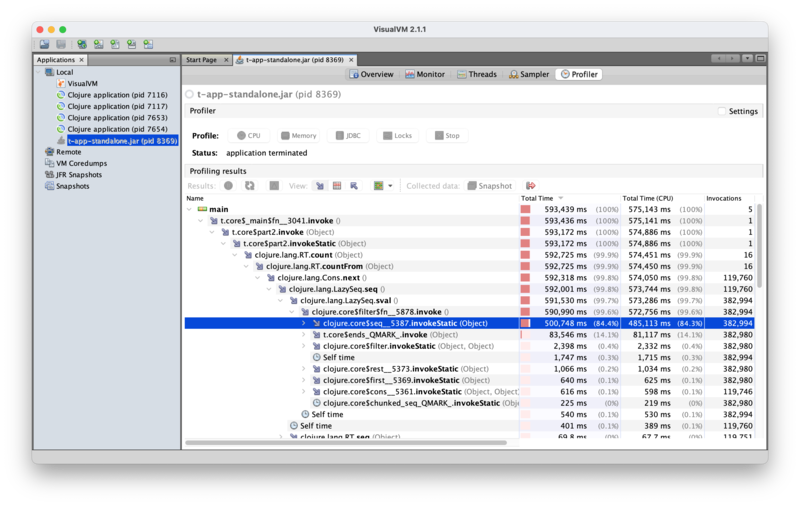Switch to the Monitor tab
800x506 pixels.
(425, 74)
